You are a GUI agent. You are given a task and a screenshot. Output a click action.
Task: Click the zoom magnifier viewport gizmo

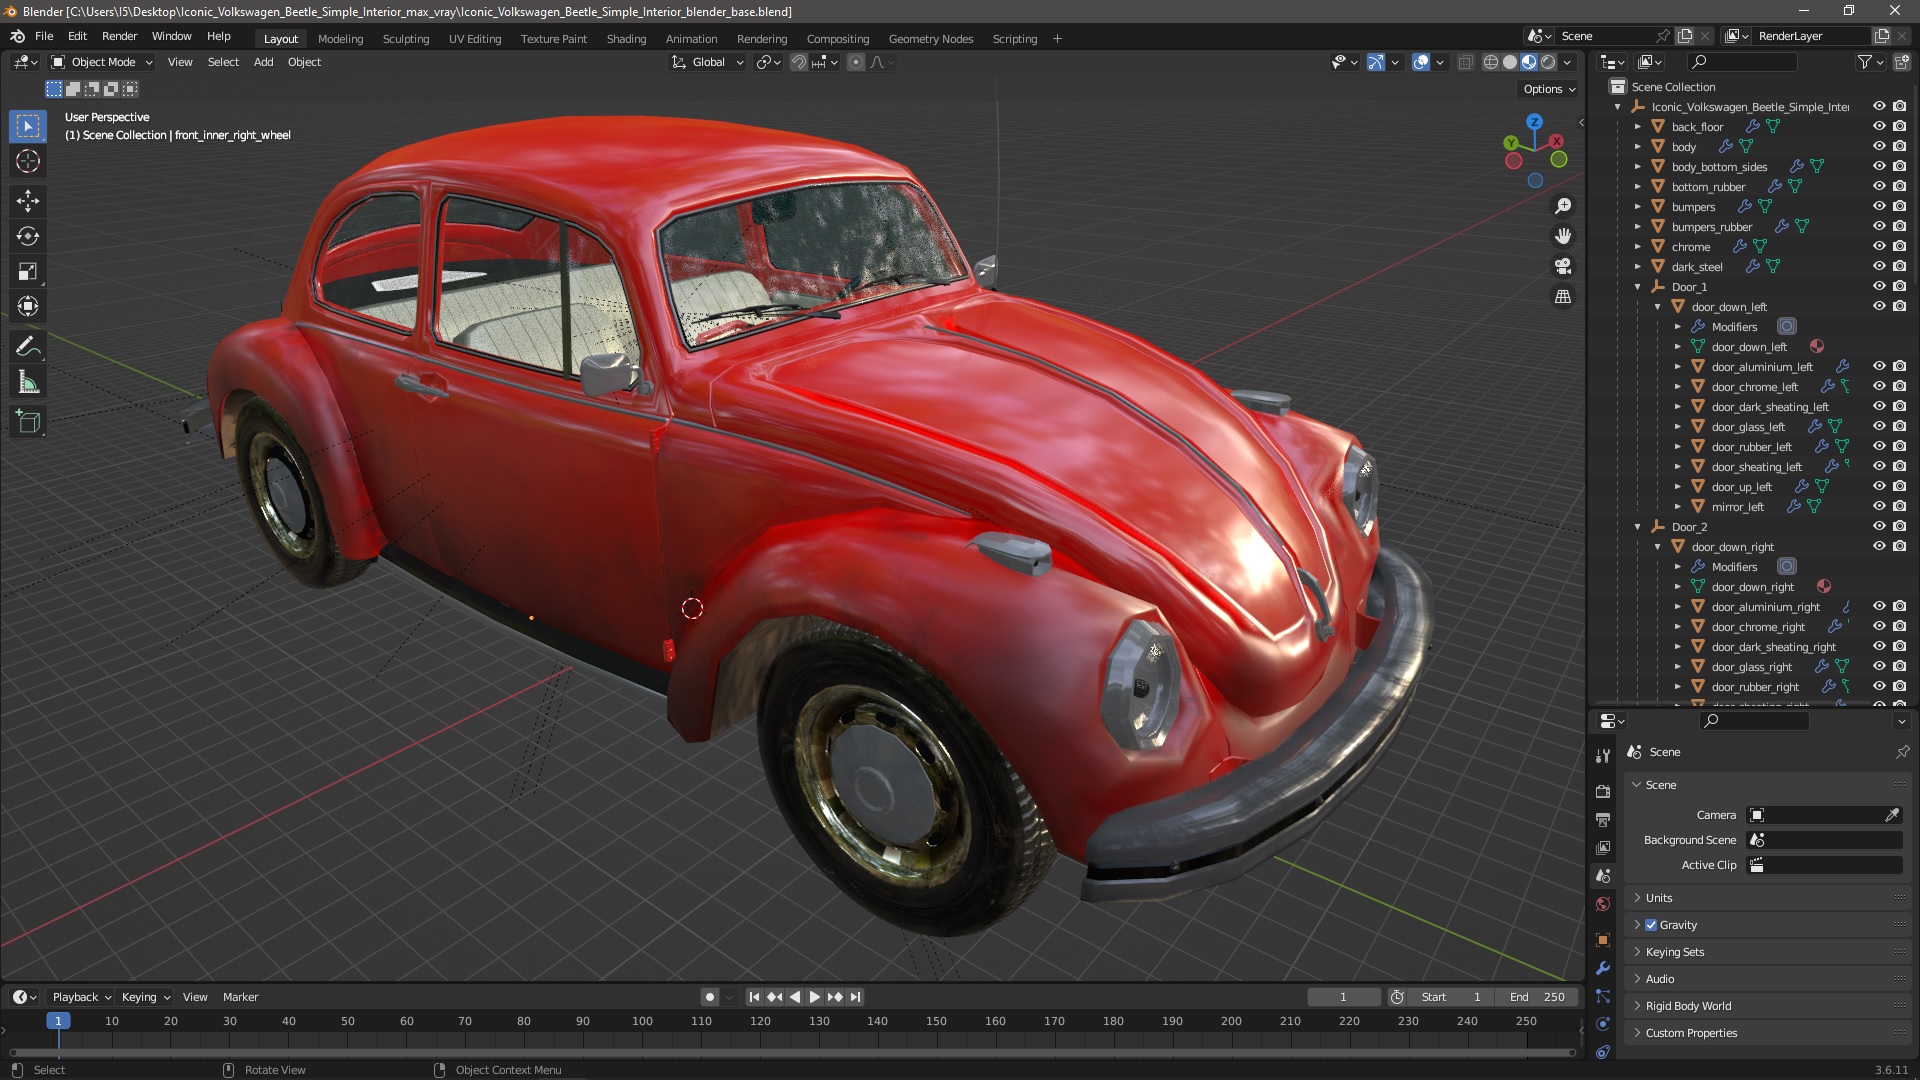click(1563, 206)
